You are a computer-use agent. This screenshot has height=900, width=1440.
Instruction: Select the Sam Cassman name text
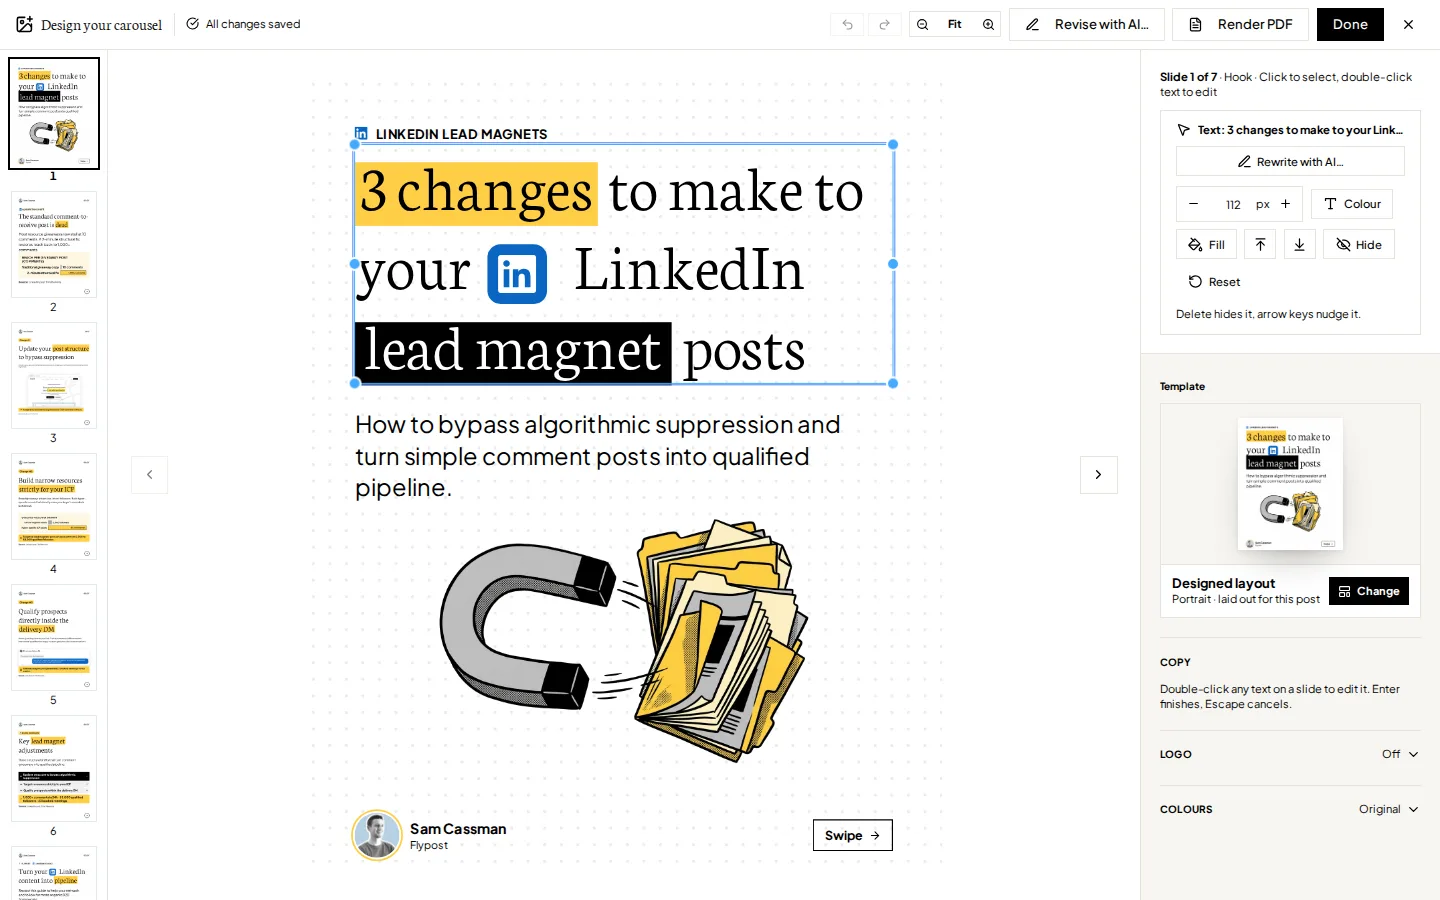click(x=458, y=829)
